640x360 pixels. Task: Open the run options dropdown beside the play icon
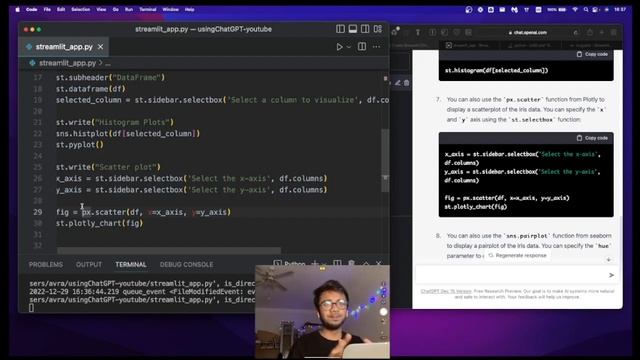(349, 47)
